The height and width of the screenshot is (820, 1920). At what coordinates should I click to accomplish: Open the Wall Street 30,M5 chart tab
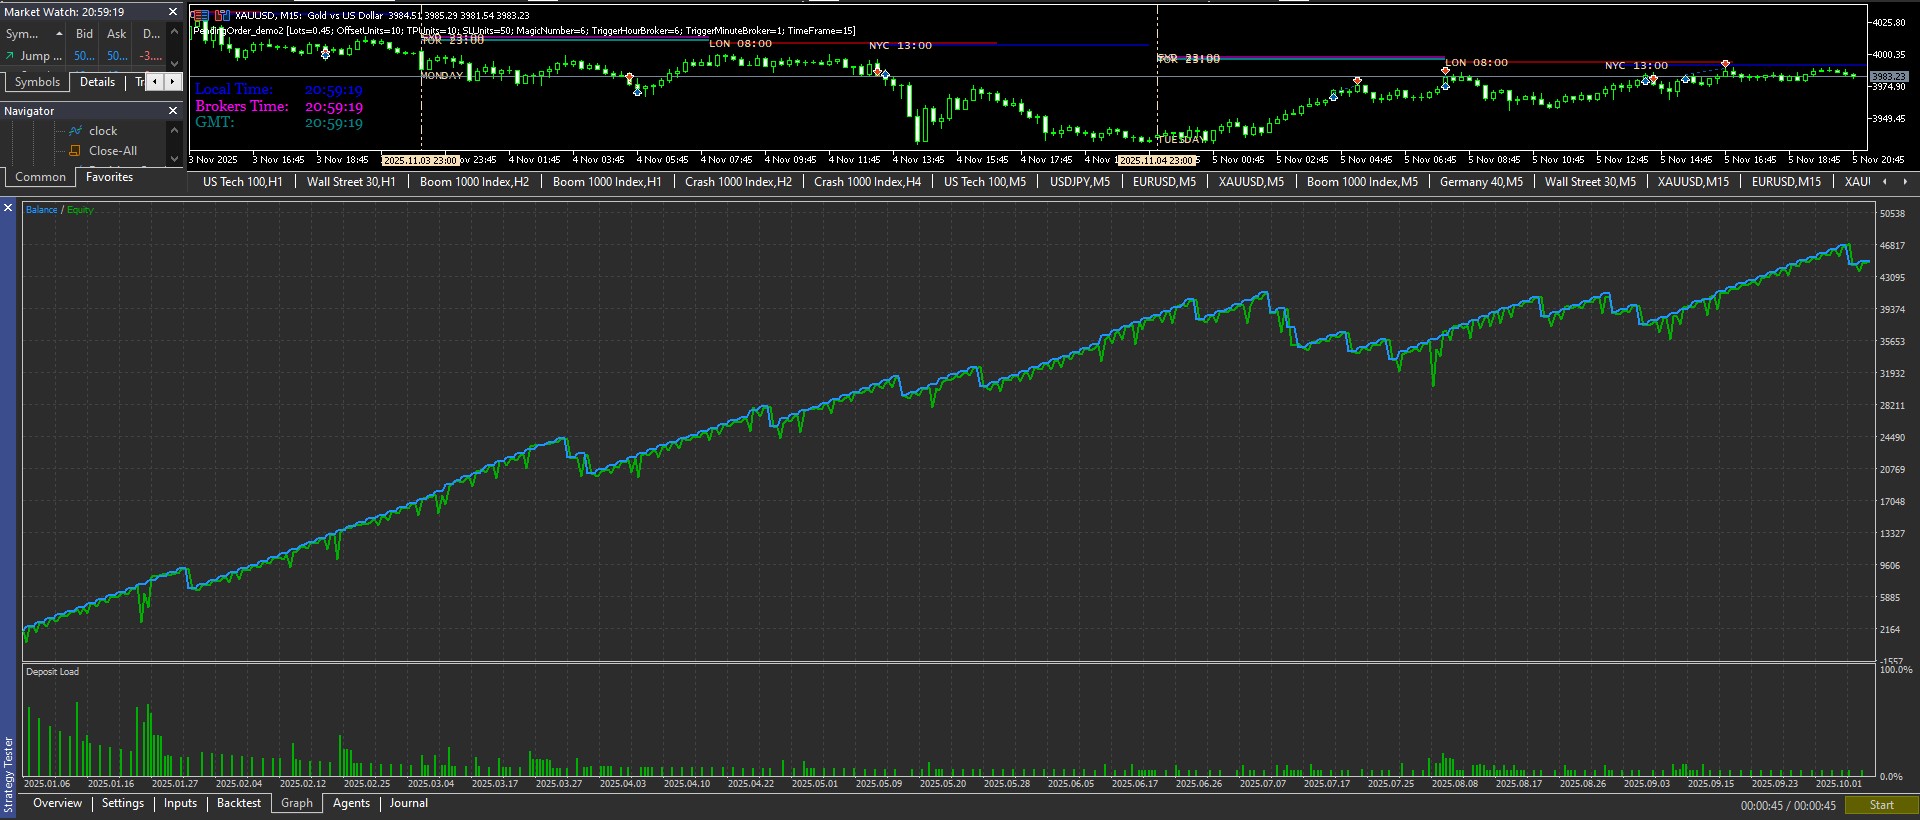point(1590,182)
